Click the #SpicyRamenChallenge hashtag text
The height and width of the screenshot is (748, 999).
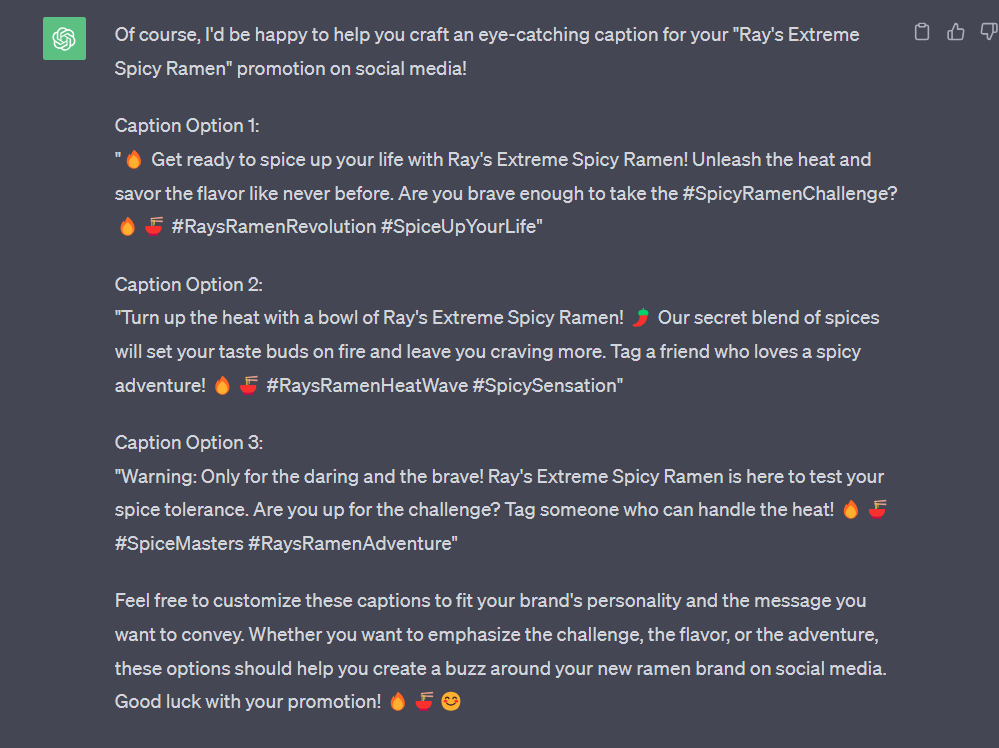click(789, 193)
